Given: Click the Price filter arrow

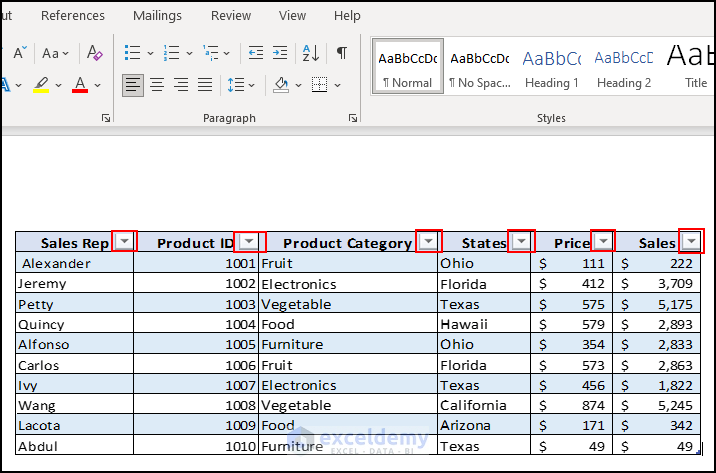Looking at the screenshot, I should 603,241.
